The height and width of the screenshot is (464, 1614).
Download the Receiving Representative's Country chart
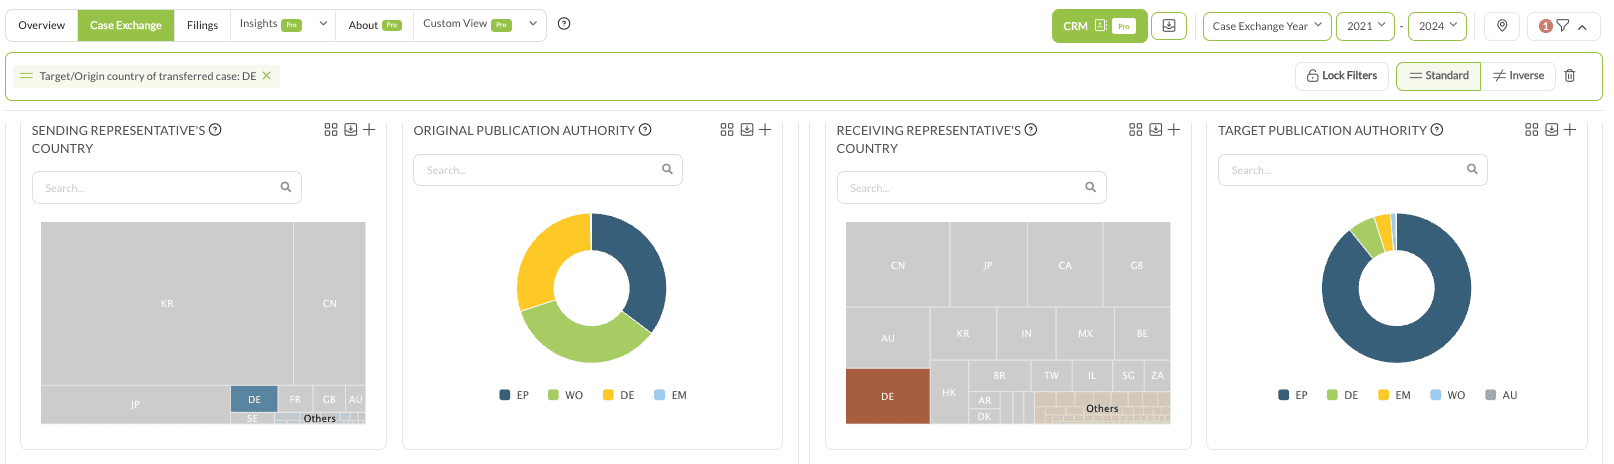(x=1155, y=130)
